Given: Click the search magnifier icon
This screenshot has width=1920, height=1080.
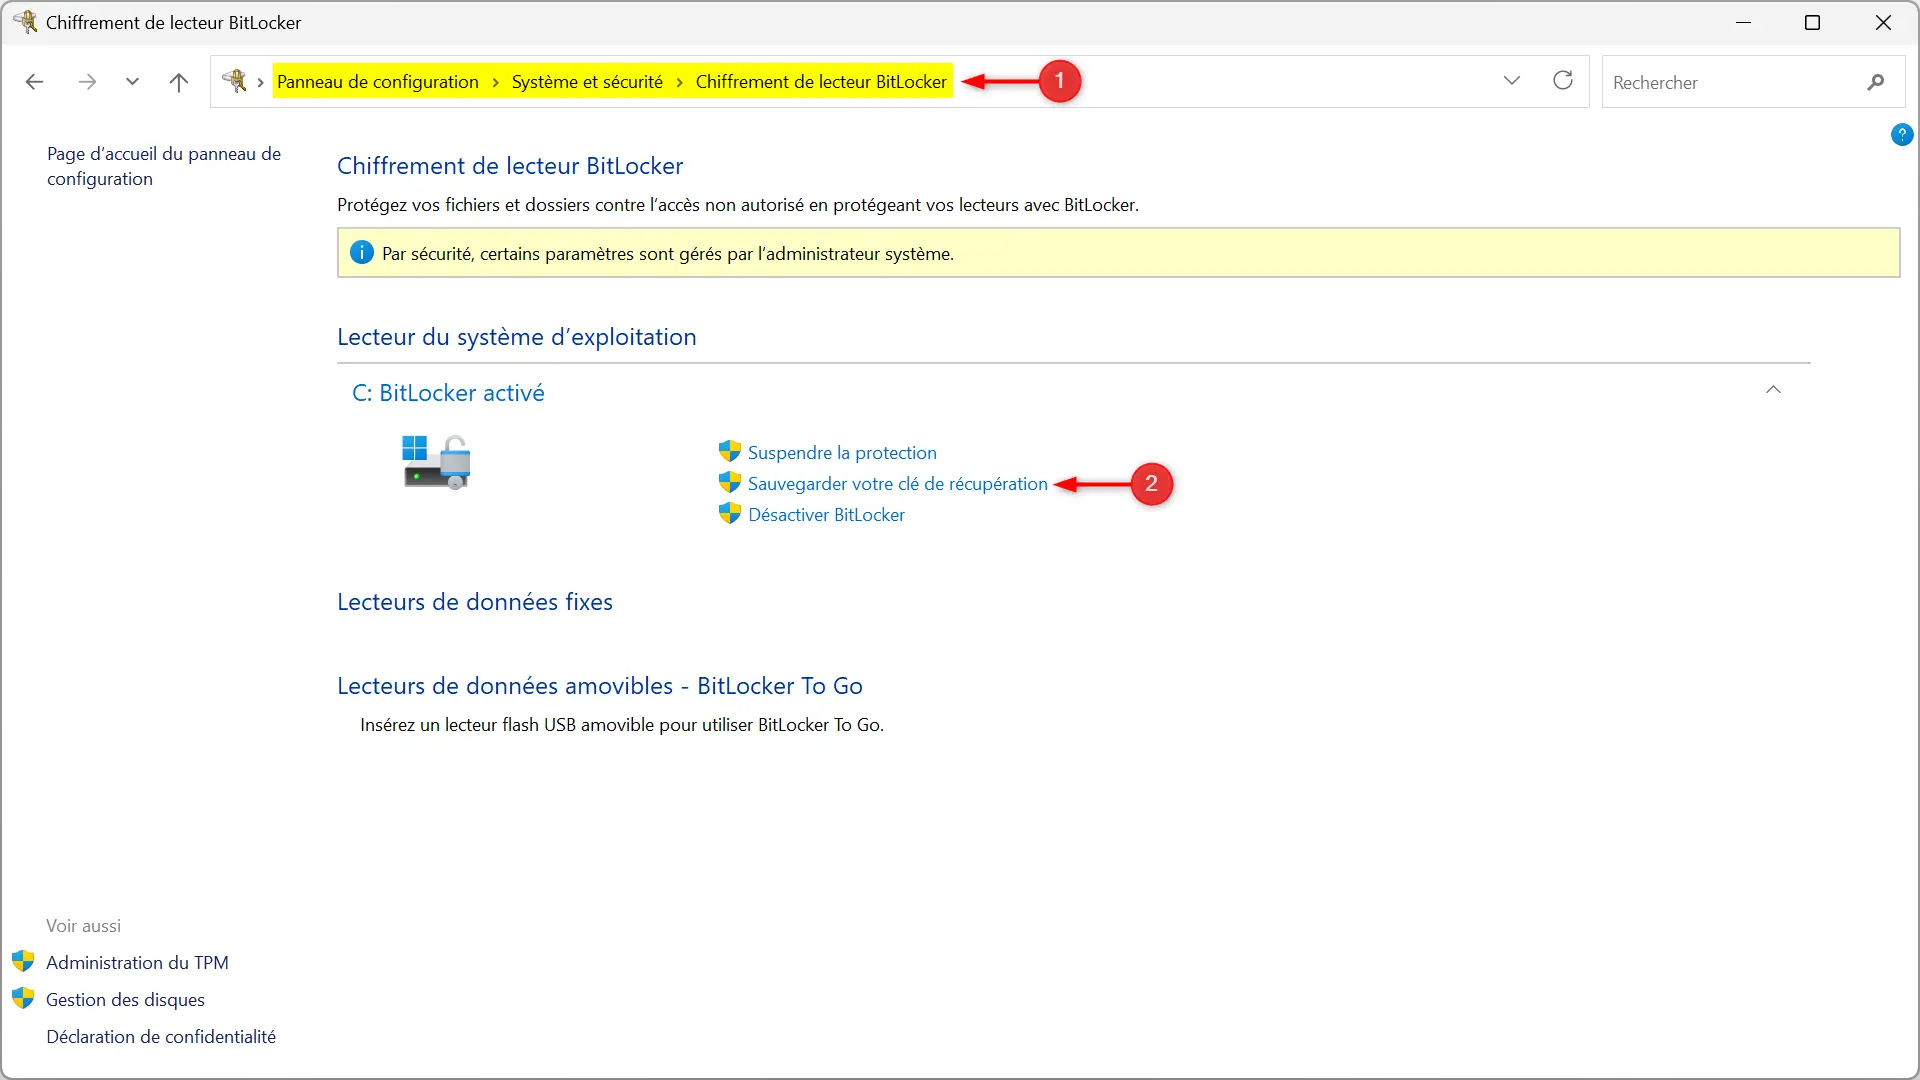Looking at the screenshot, I should click(x=1876, y=82).
